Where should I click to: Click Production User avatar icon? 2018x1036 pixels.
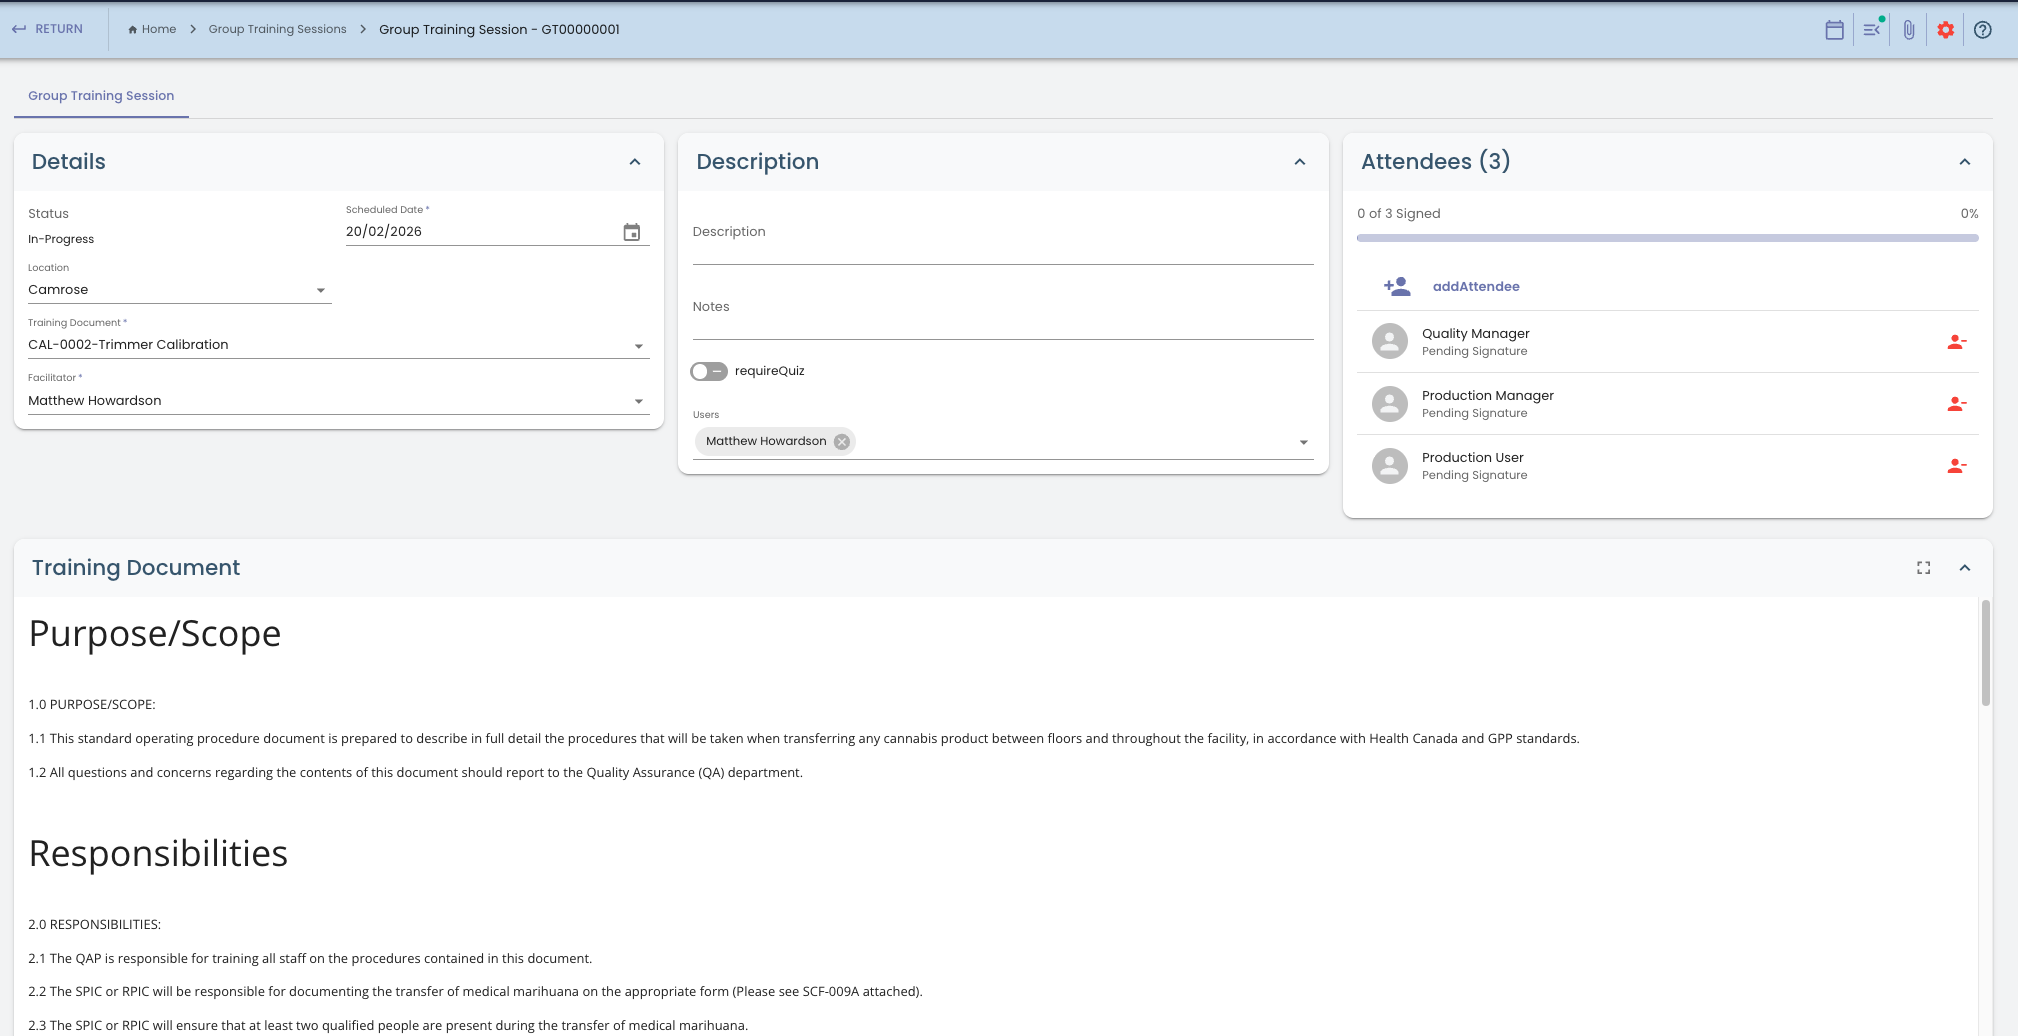point(1390,466)
